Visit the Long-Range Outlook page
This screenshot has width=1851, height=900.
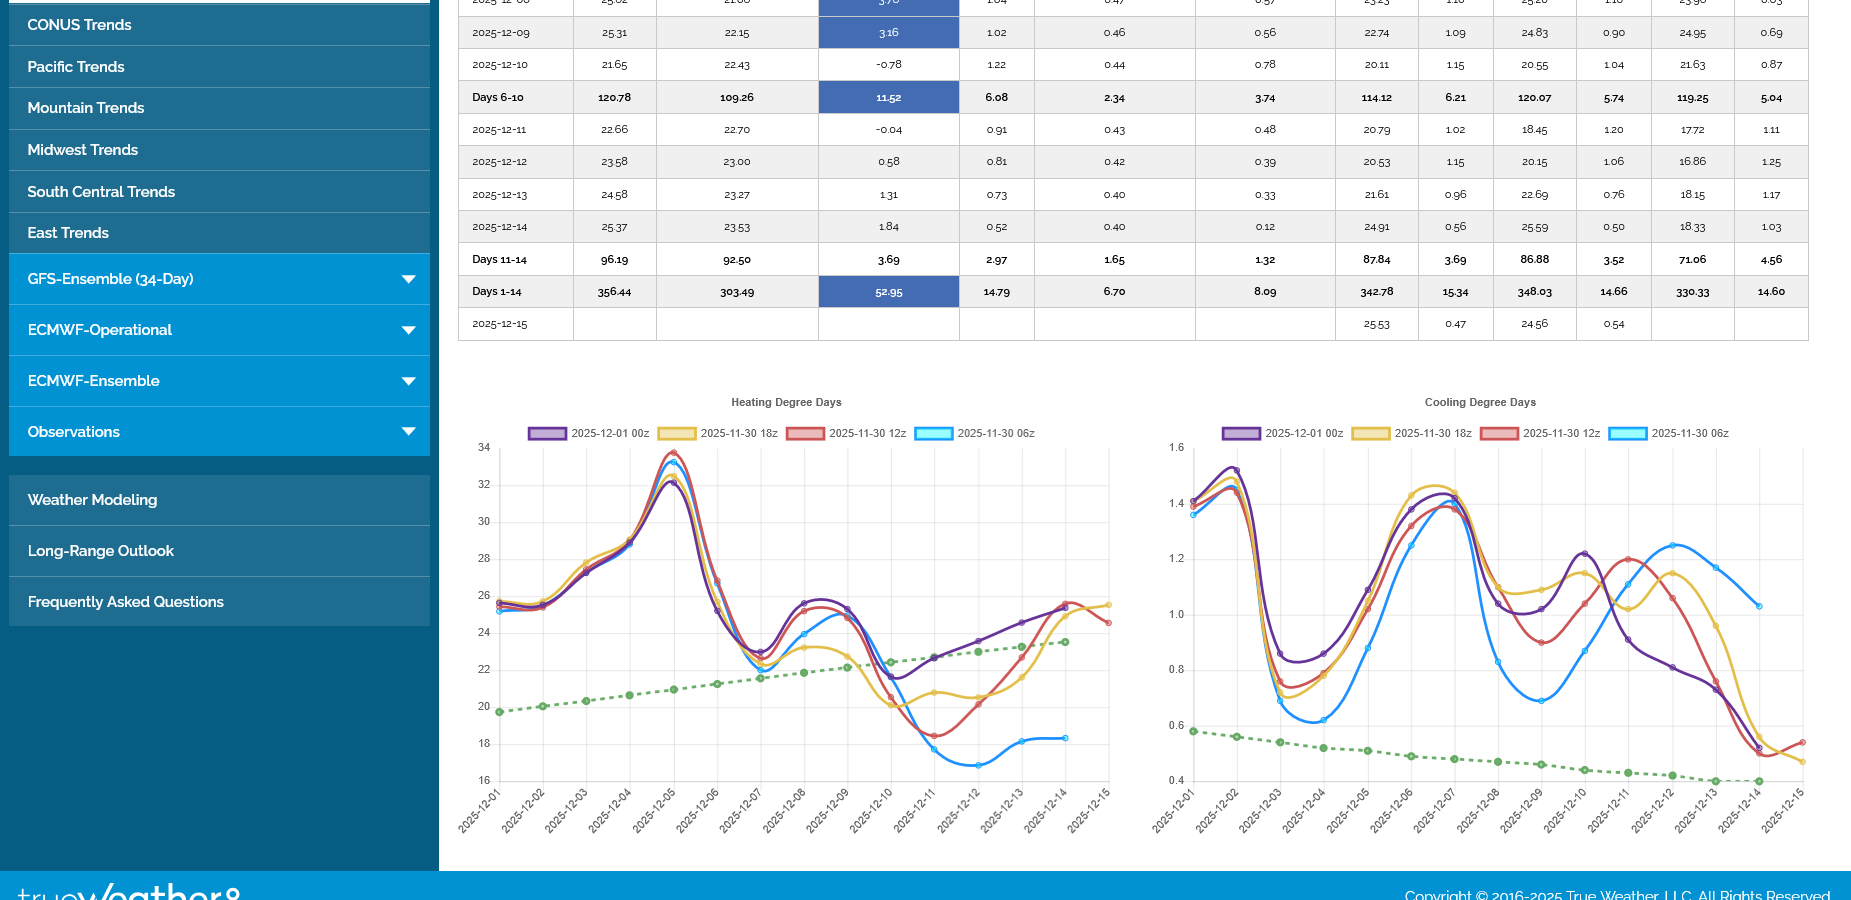coord(101,551)
